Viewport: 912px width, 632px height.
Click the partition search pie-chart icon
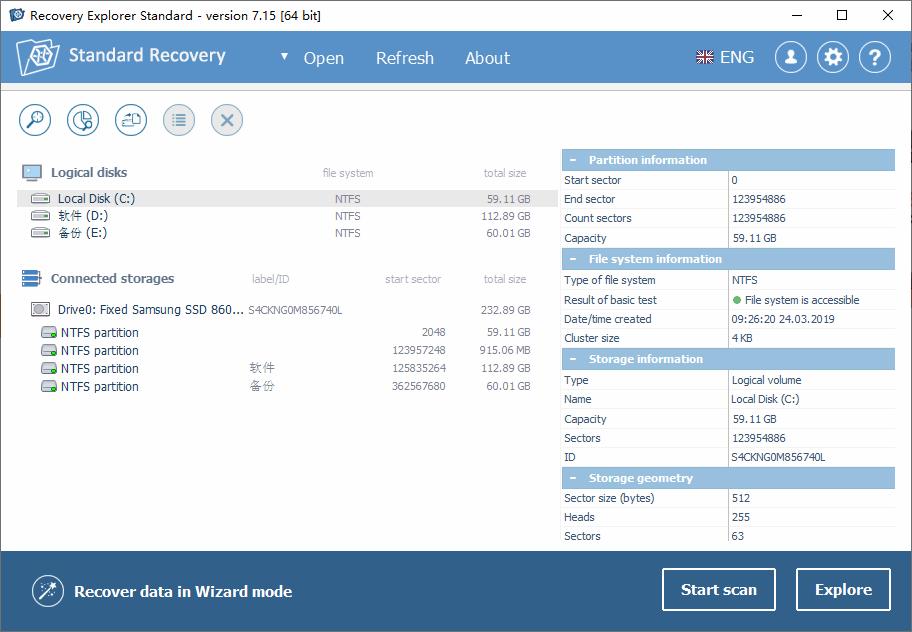coord(83,120)
